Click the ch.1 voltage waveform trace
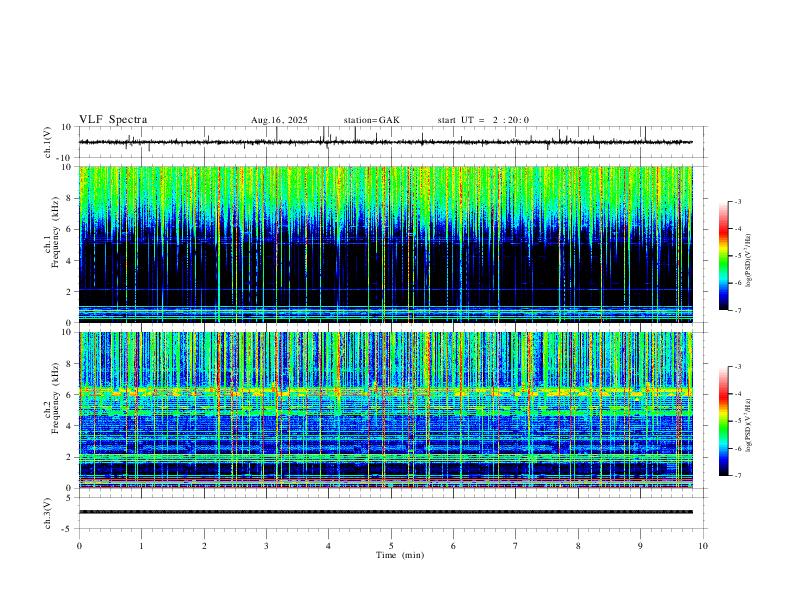 click(x=385, y=142)
